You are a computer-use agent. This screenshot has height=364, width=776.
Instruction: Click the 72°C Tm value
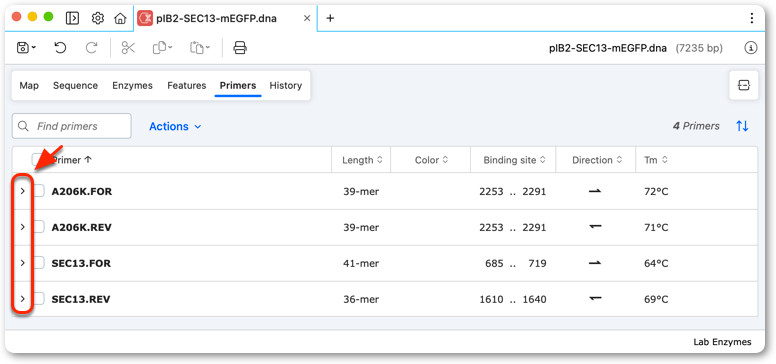click(656, 191)
